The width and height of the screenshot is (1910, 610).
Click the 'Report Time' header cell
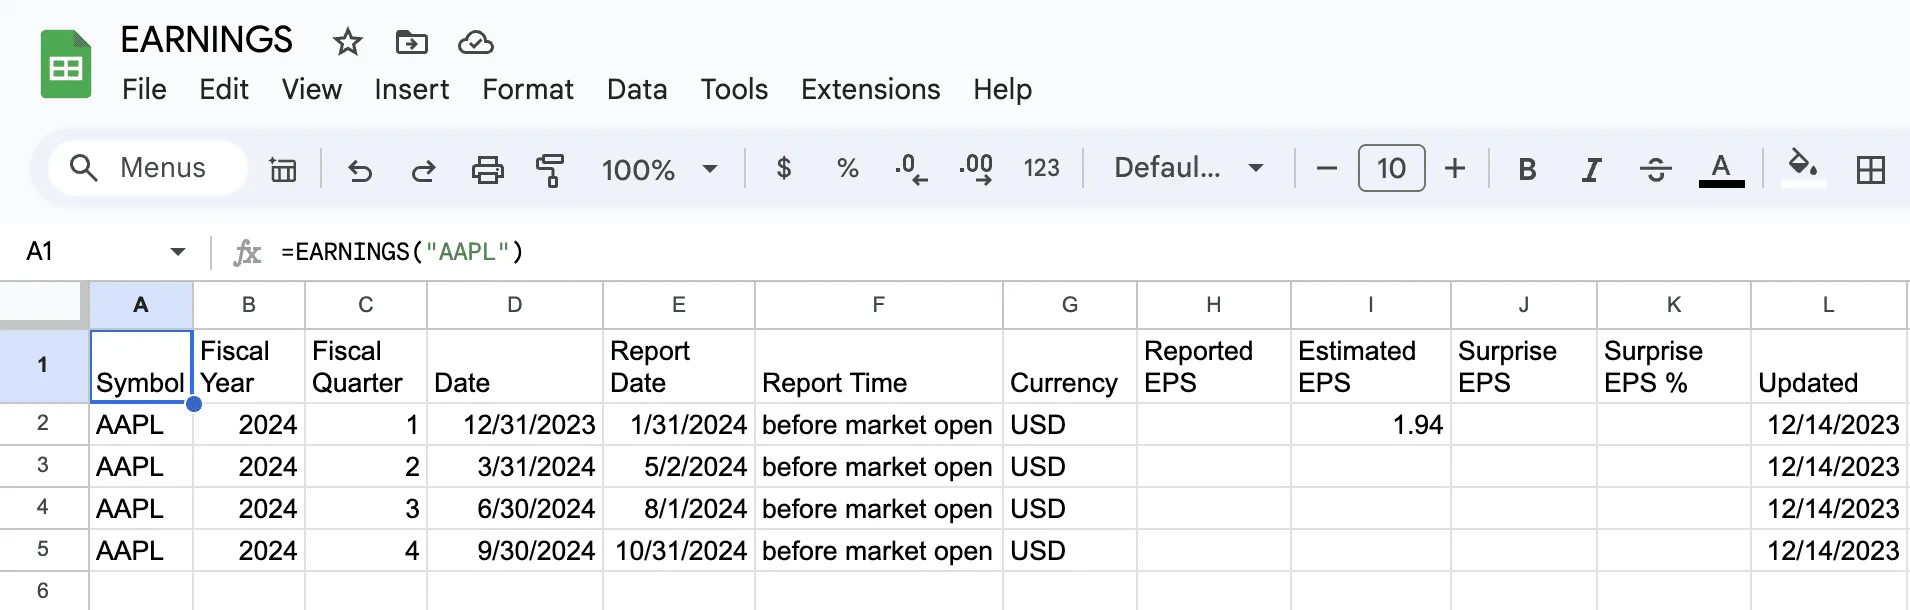[878, 366]
